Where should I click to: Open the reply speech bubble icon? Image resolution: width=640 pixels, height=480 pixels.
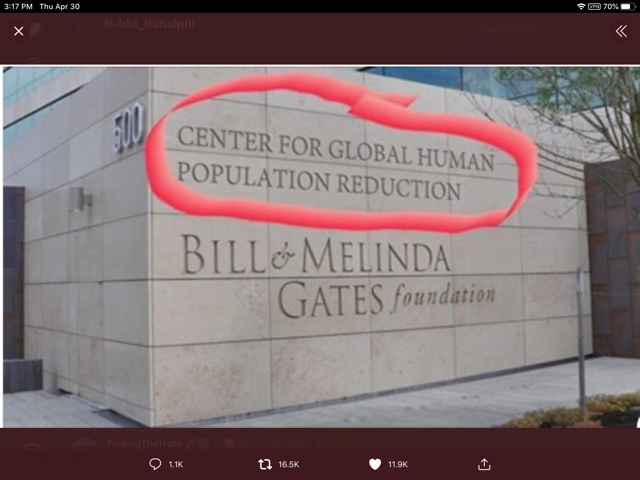point(155,464)
